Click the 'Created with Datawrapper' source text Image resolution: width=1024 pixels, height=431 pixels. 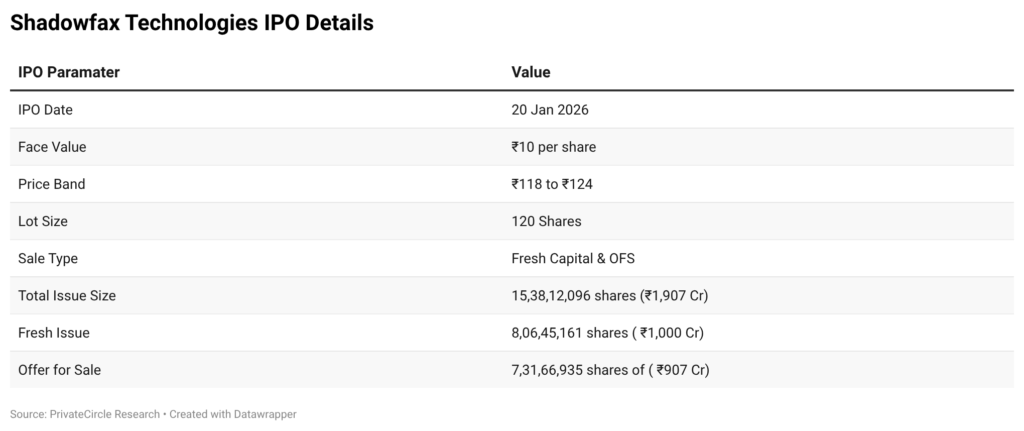point(236,413)
